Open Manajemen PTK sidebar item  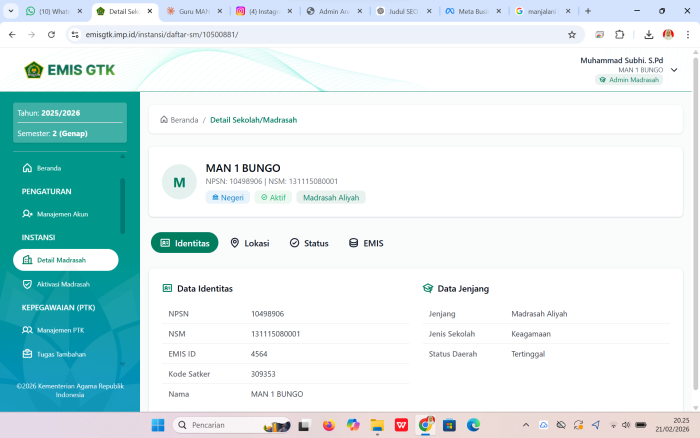tap(60, 330)
